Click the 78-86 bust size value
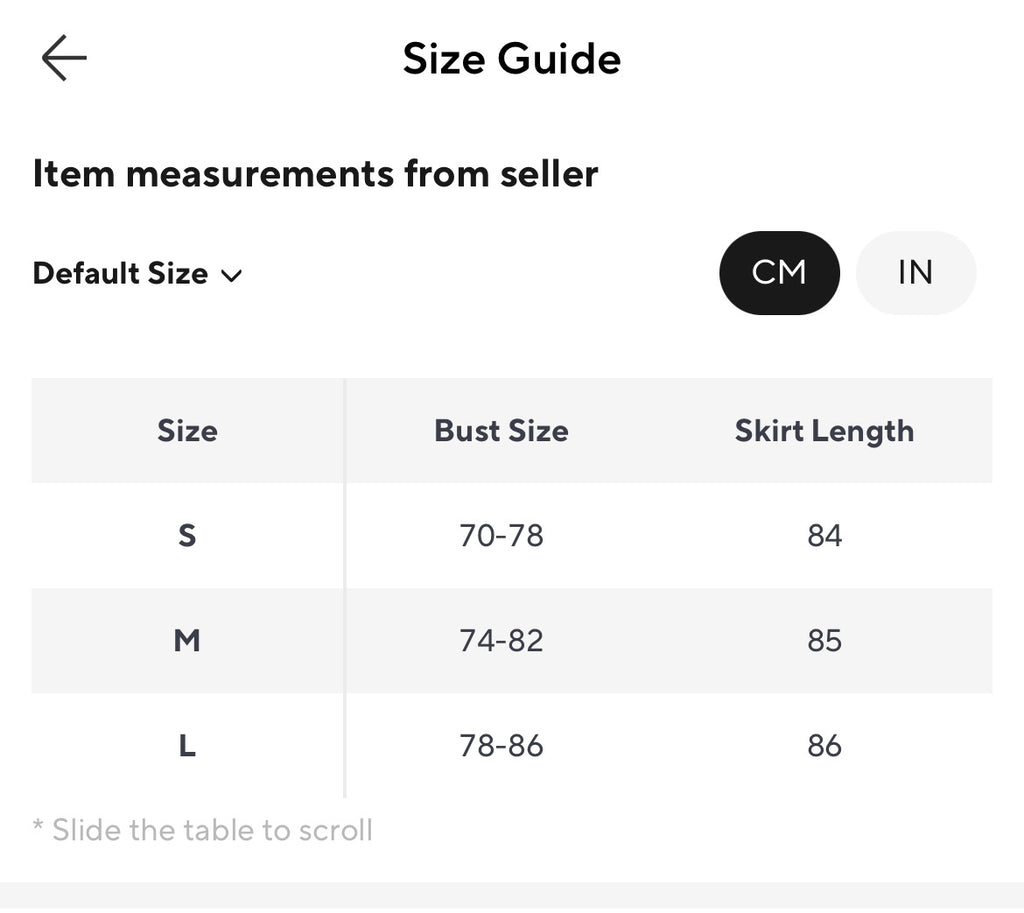This screenshot has width=1024, height=913. coord(502,745)
